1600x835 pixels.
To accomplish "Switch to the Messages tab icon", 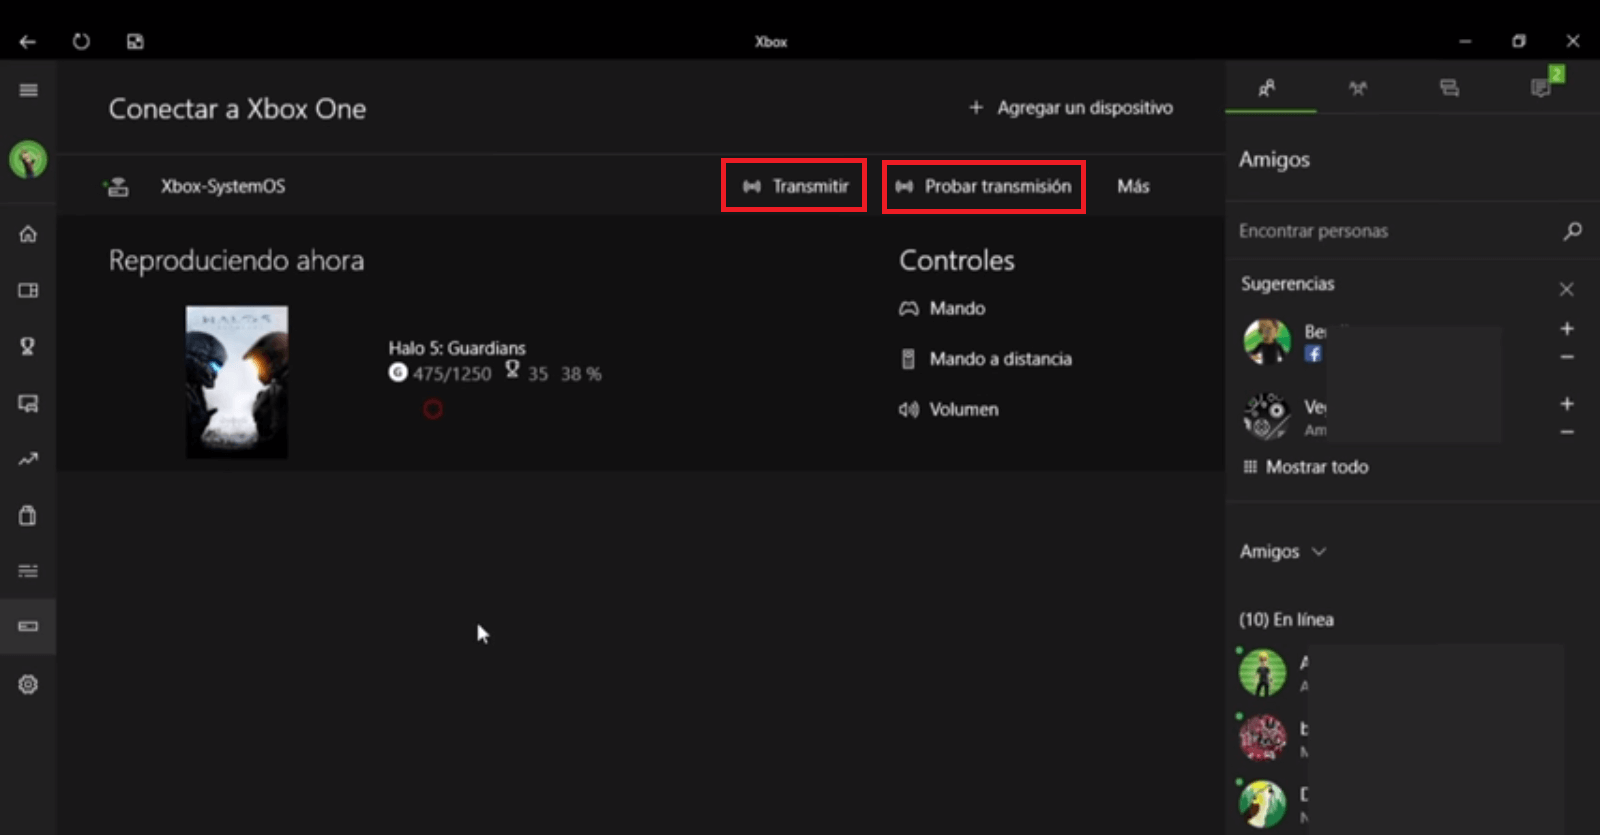I will 1449,88.
